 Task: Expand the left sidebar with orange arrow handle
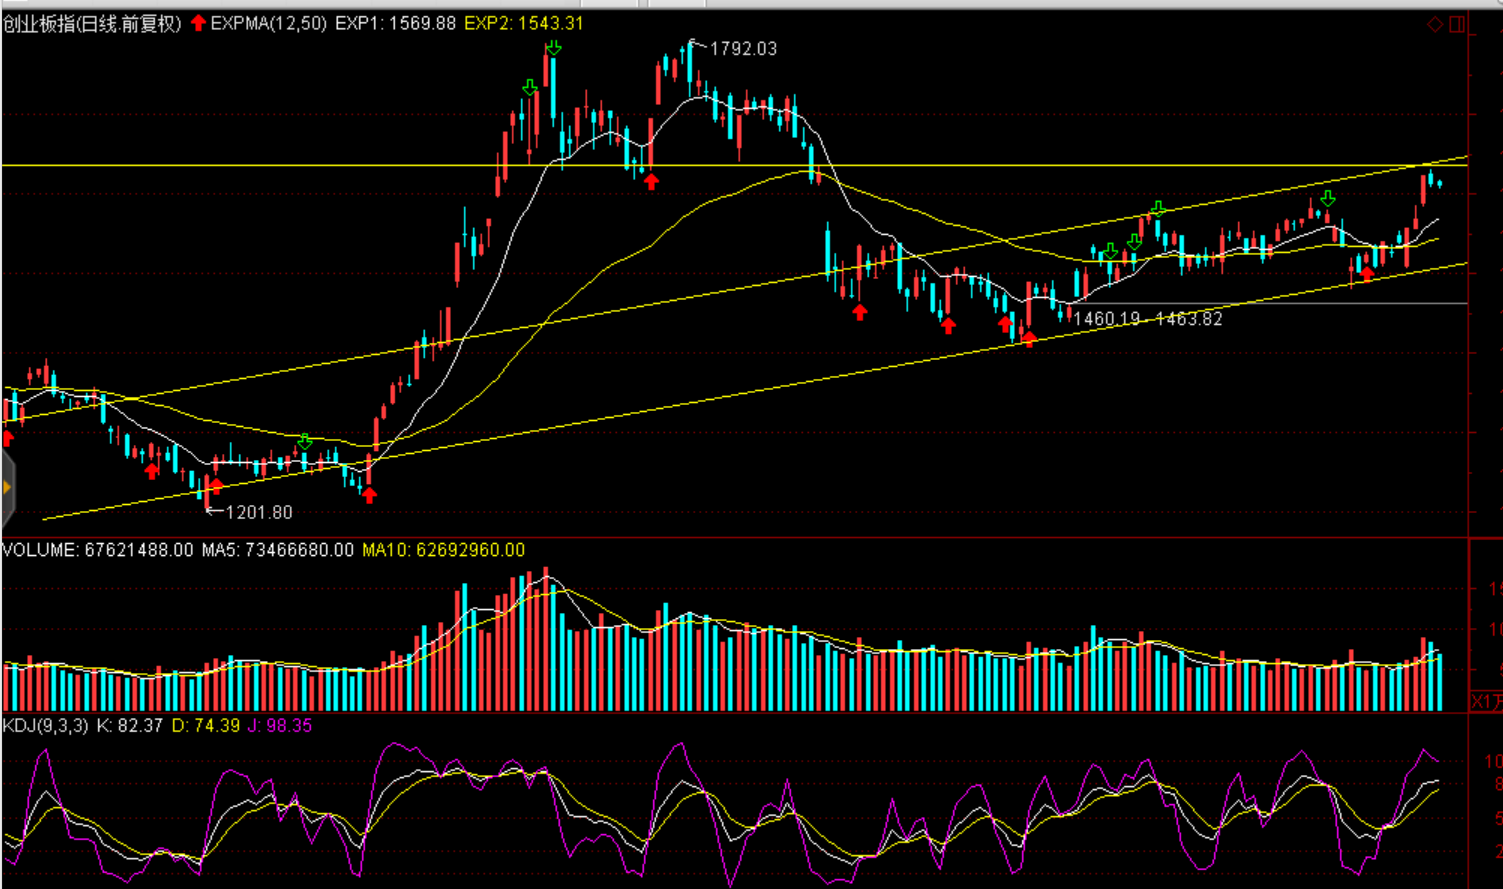(7, 487)
